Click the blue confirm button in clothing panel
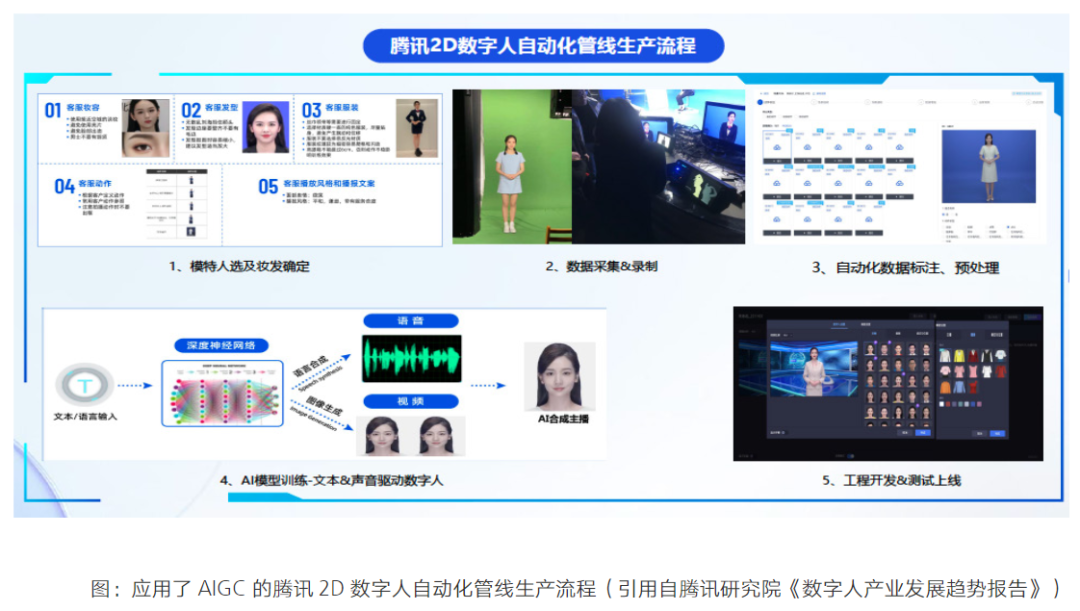1080x611 pixels. click(x=997, y=434)
